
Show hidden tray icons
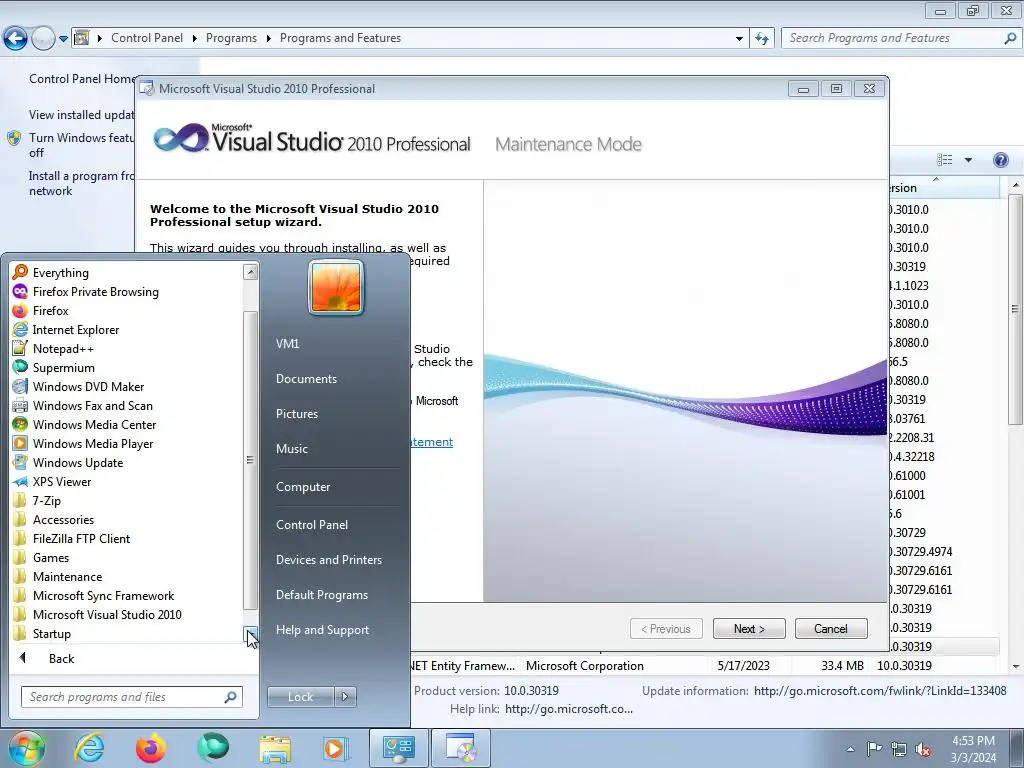coord(850,749)
